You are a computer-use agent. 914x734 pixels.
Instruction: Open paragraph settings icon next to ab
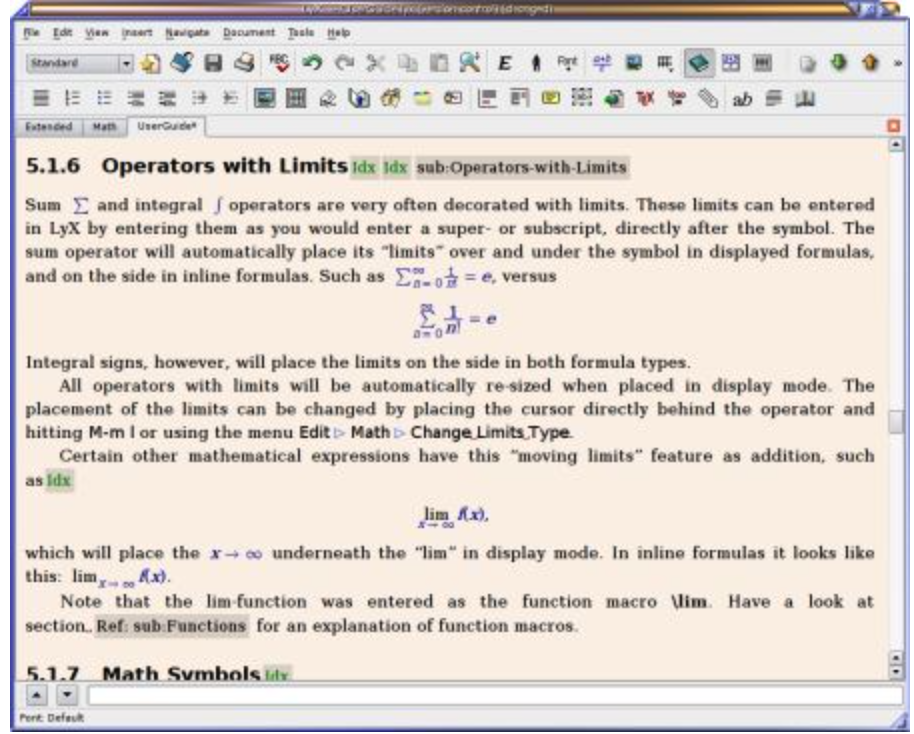click(x=773, y=98)
